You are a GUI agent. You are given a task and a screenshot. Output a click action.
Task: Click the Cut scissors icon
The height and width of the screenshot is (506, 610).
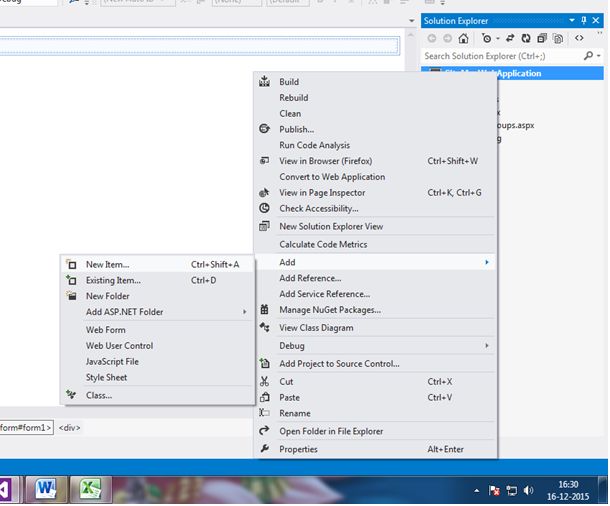pyautogui.click(x=265, y=382)
